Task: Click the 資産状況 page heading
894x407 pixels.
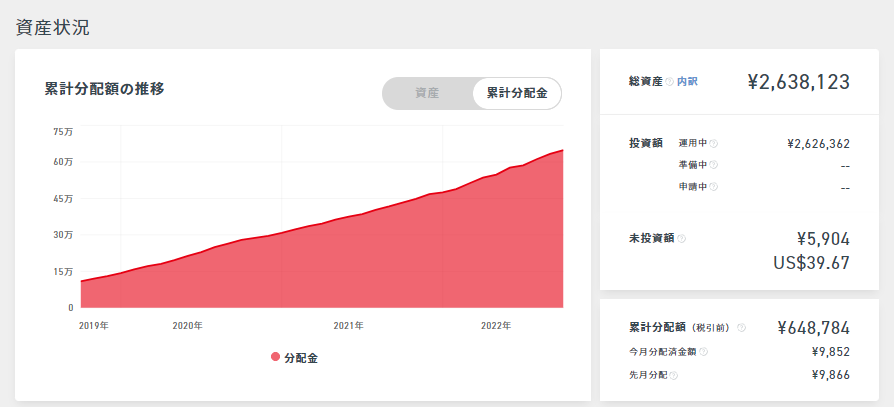Action: (x=52, y=27)
